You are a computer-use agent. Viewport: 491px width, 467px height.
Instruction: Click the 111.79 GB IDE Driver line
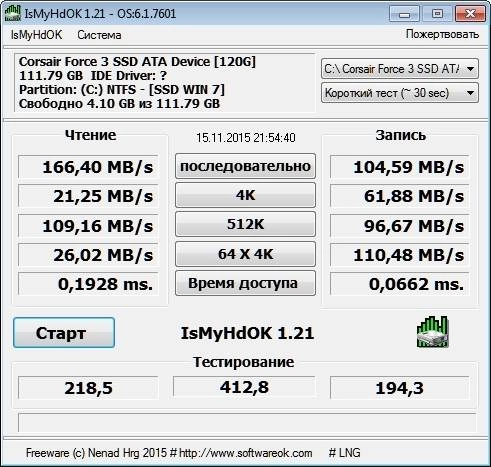pyautogui.click(x=93, y=76)
